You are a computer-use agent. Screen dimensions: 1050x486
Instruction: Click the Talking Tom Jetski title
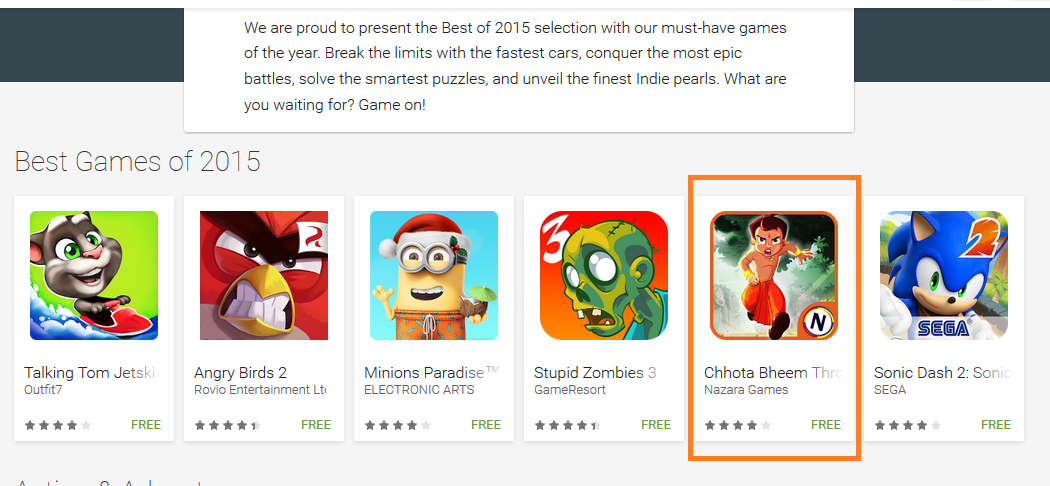pyautogui.click(x=90, y=373)
